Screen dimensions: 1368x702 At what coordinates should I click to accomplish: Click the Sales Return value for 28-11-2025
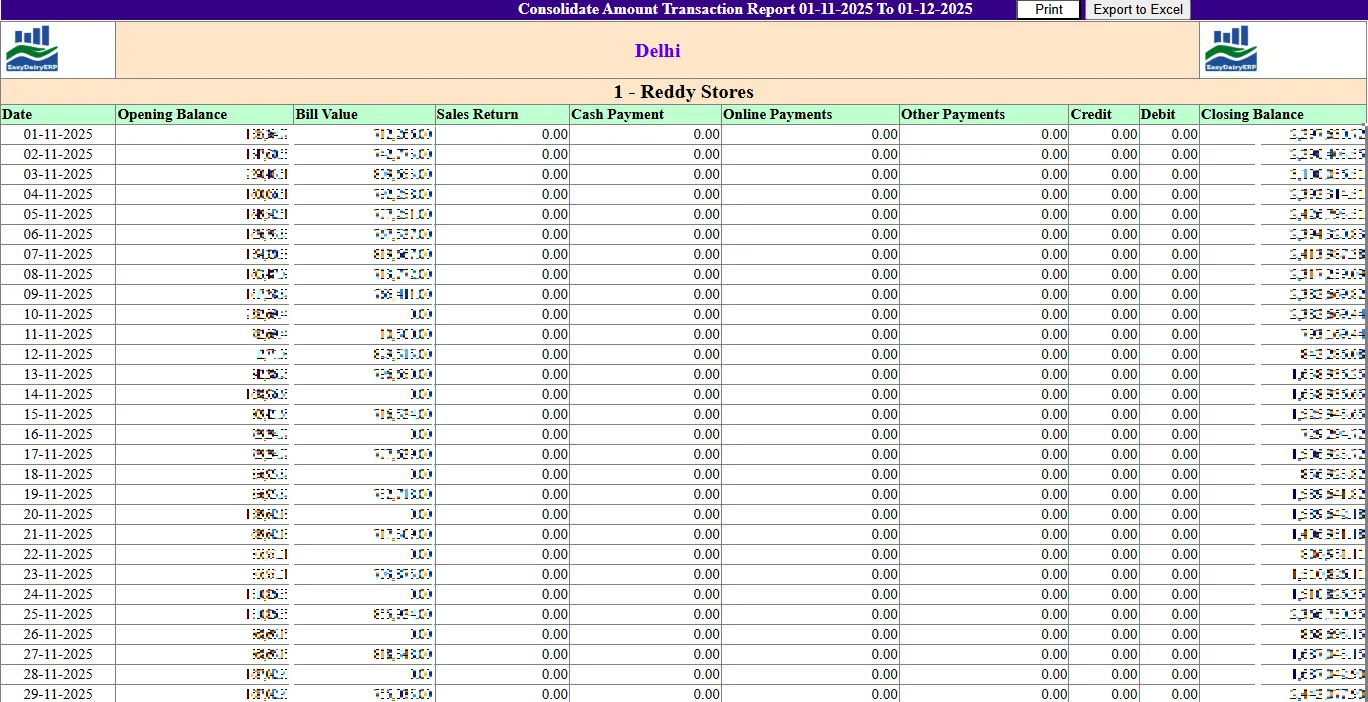(x=555, y=674)
